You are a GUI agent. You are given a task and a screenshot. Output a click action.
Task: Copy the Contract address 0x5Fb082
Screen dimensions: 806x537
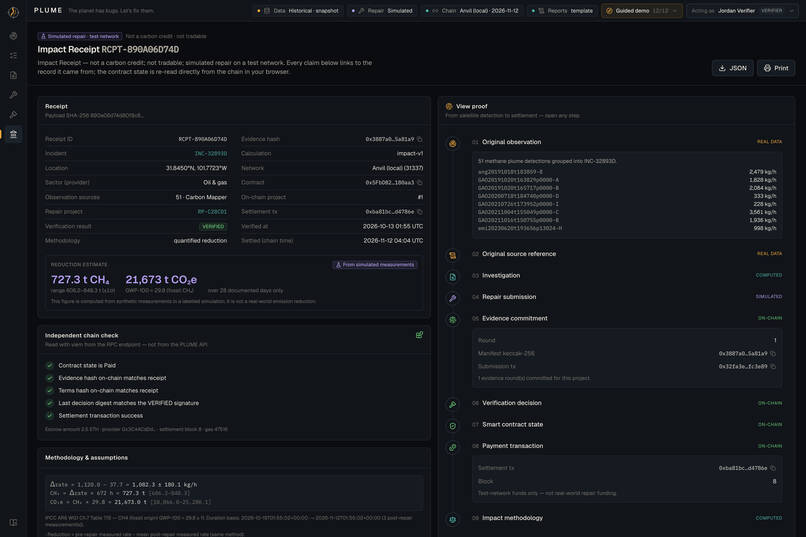pyautogui.click(x=420, y=182)
